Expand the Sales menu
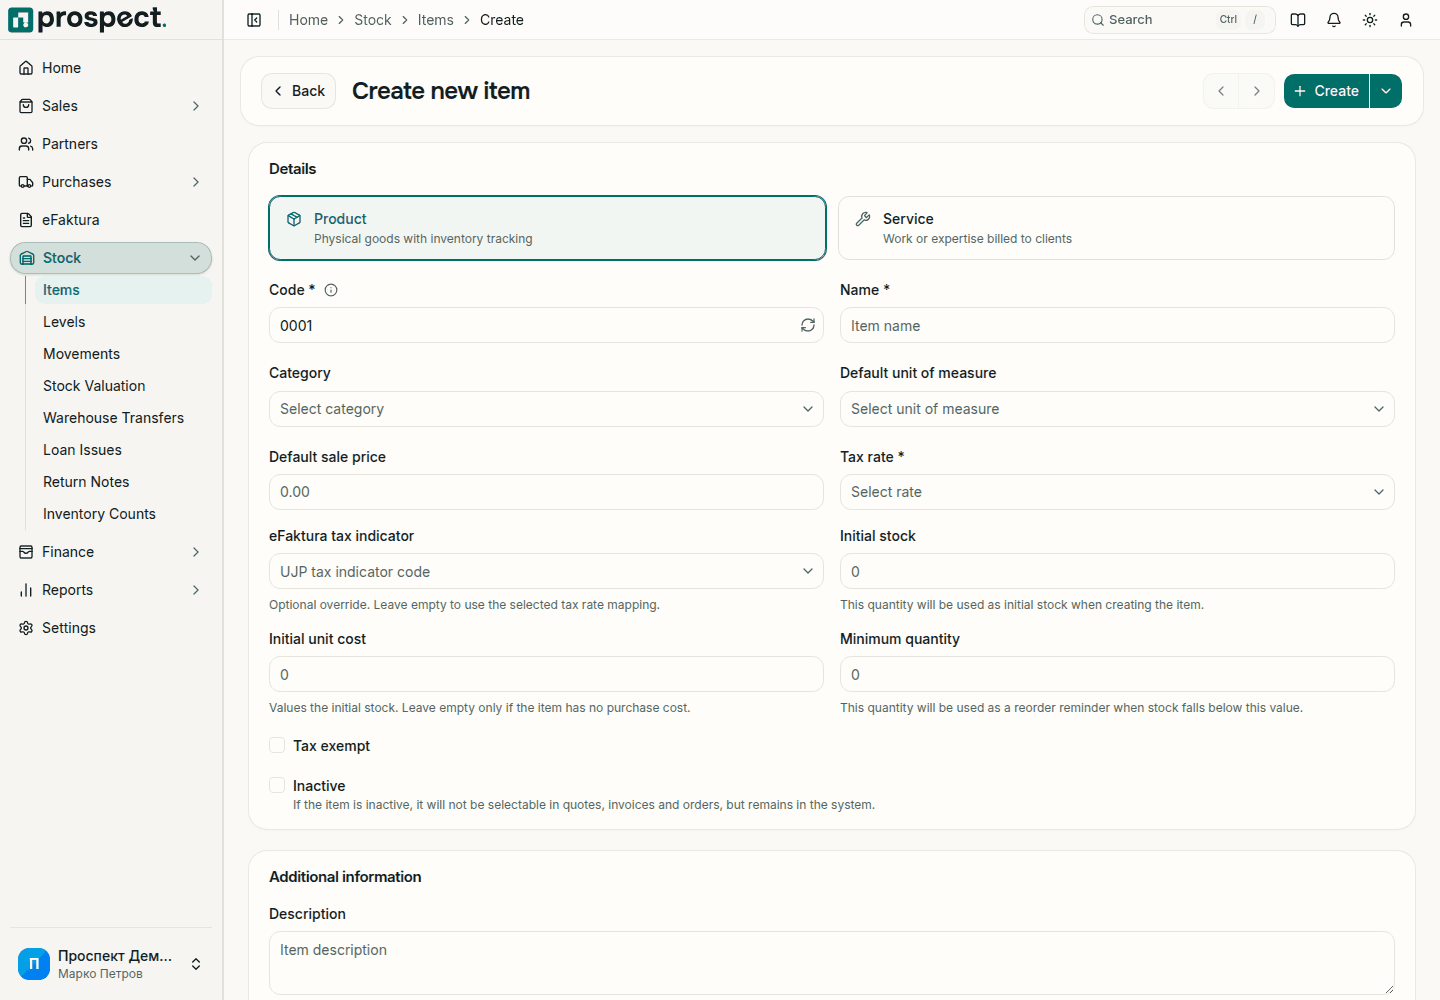The width and height of the screenshot is (1440, 1000). 111,106
